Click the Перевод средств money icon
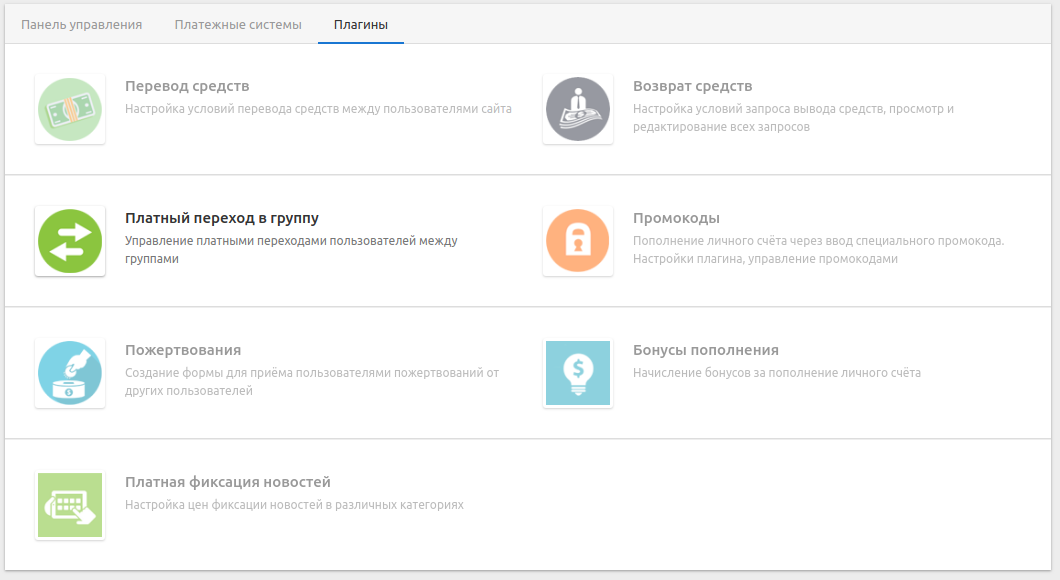Screen dimensions: 1060x580 70,109
